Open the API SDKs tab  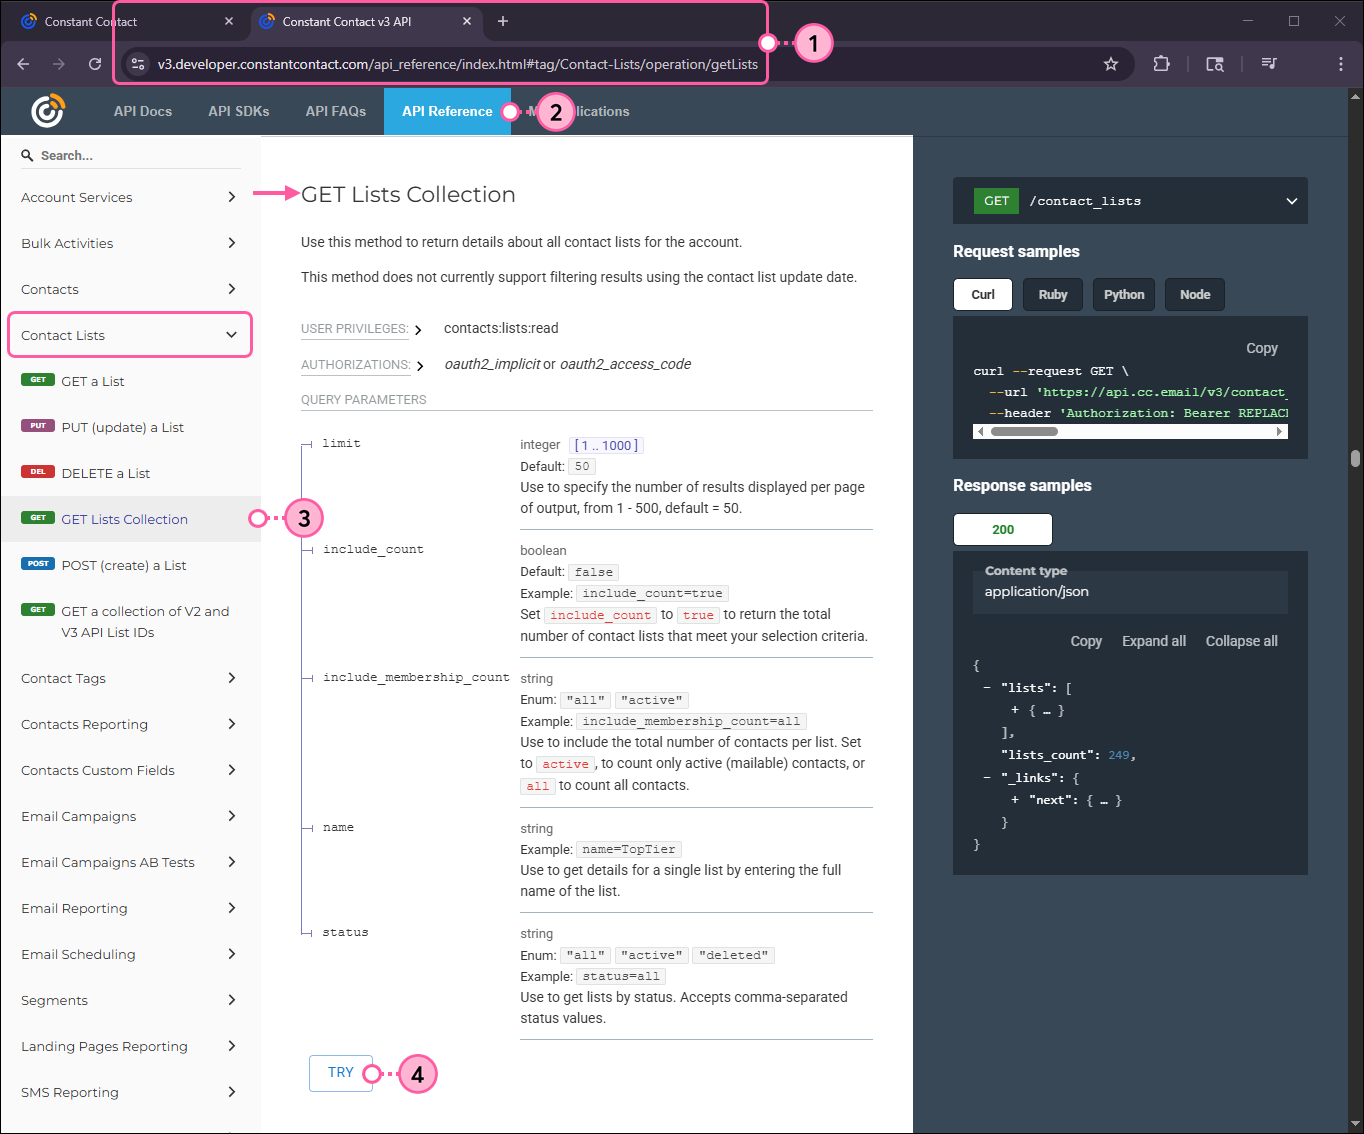pos(239,111)
